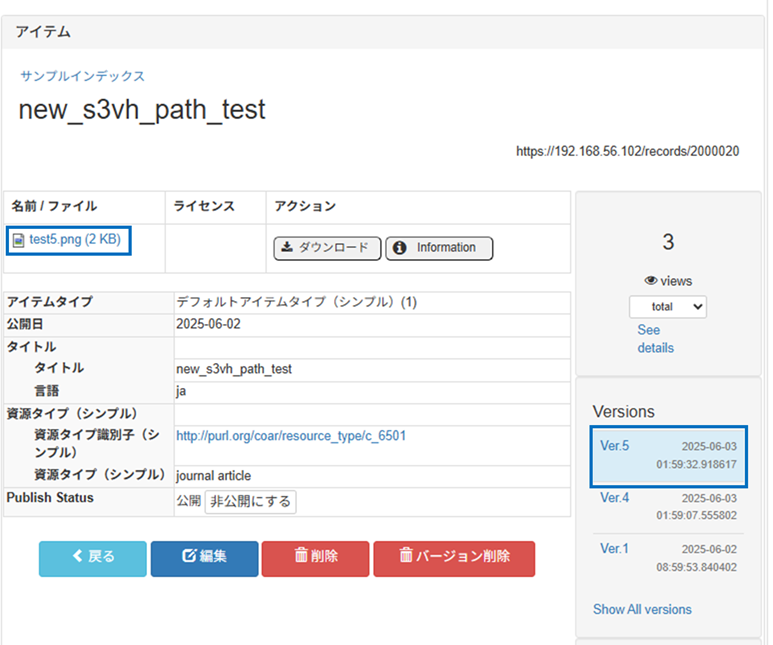Open the total views period dropdown

point(668,307)
